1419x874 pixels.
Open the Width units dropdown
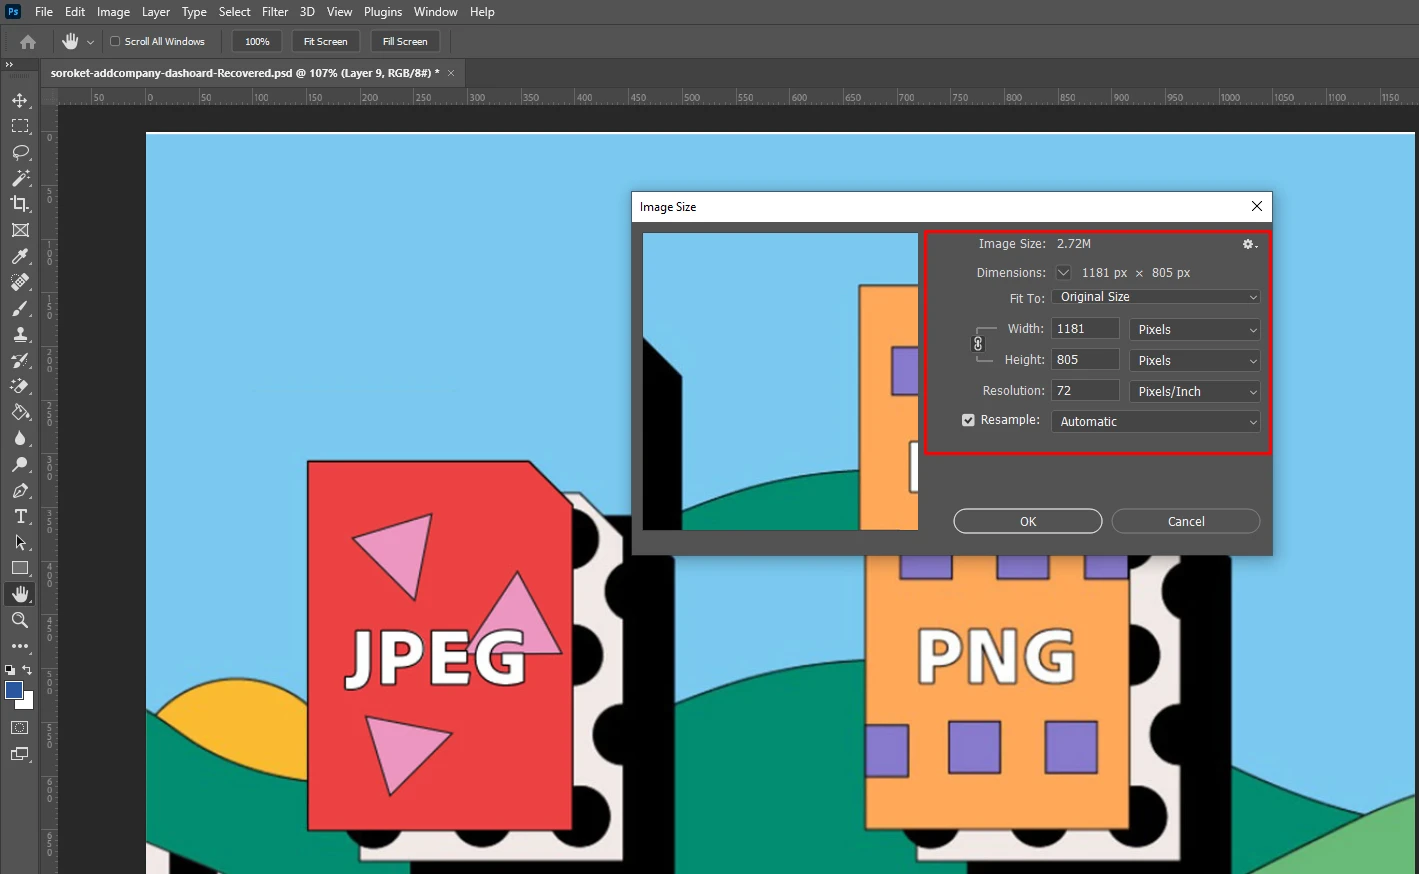point(1195,330)
